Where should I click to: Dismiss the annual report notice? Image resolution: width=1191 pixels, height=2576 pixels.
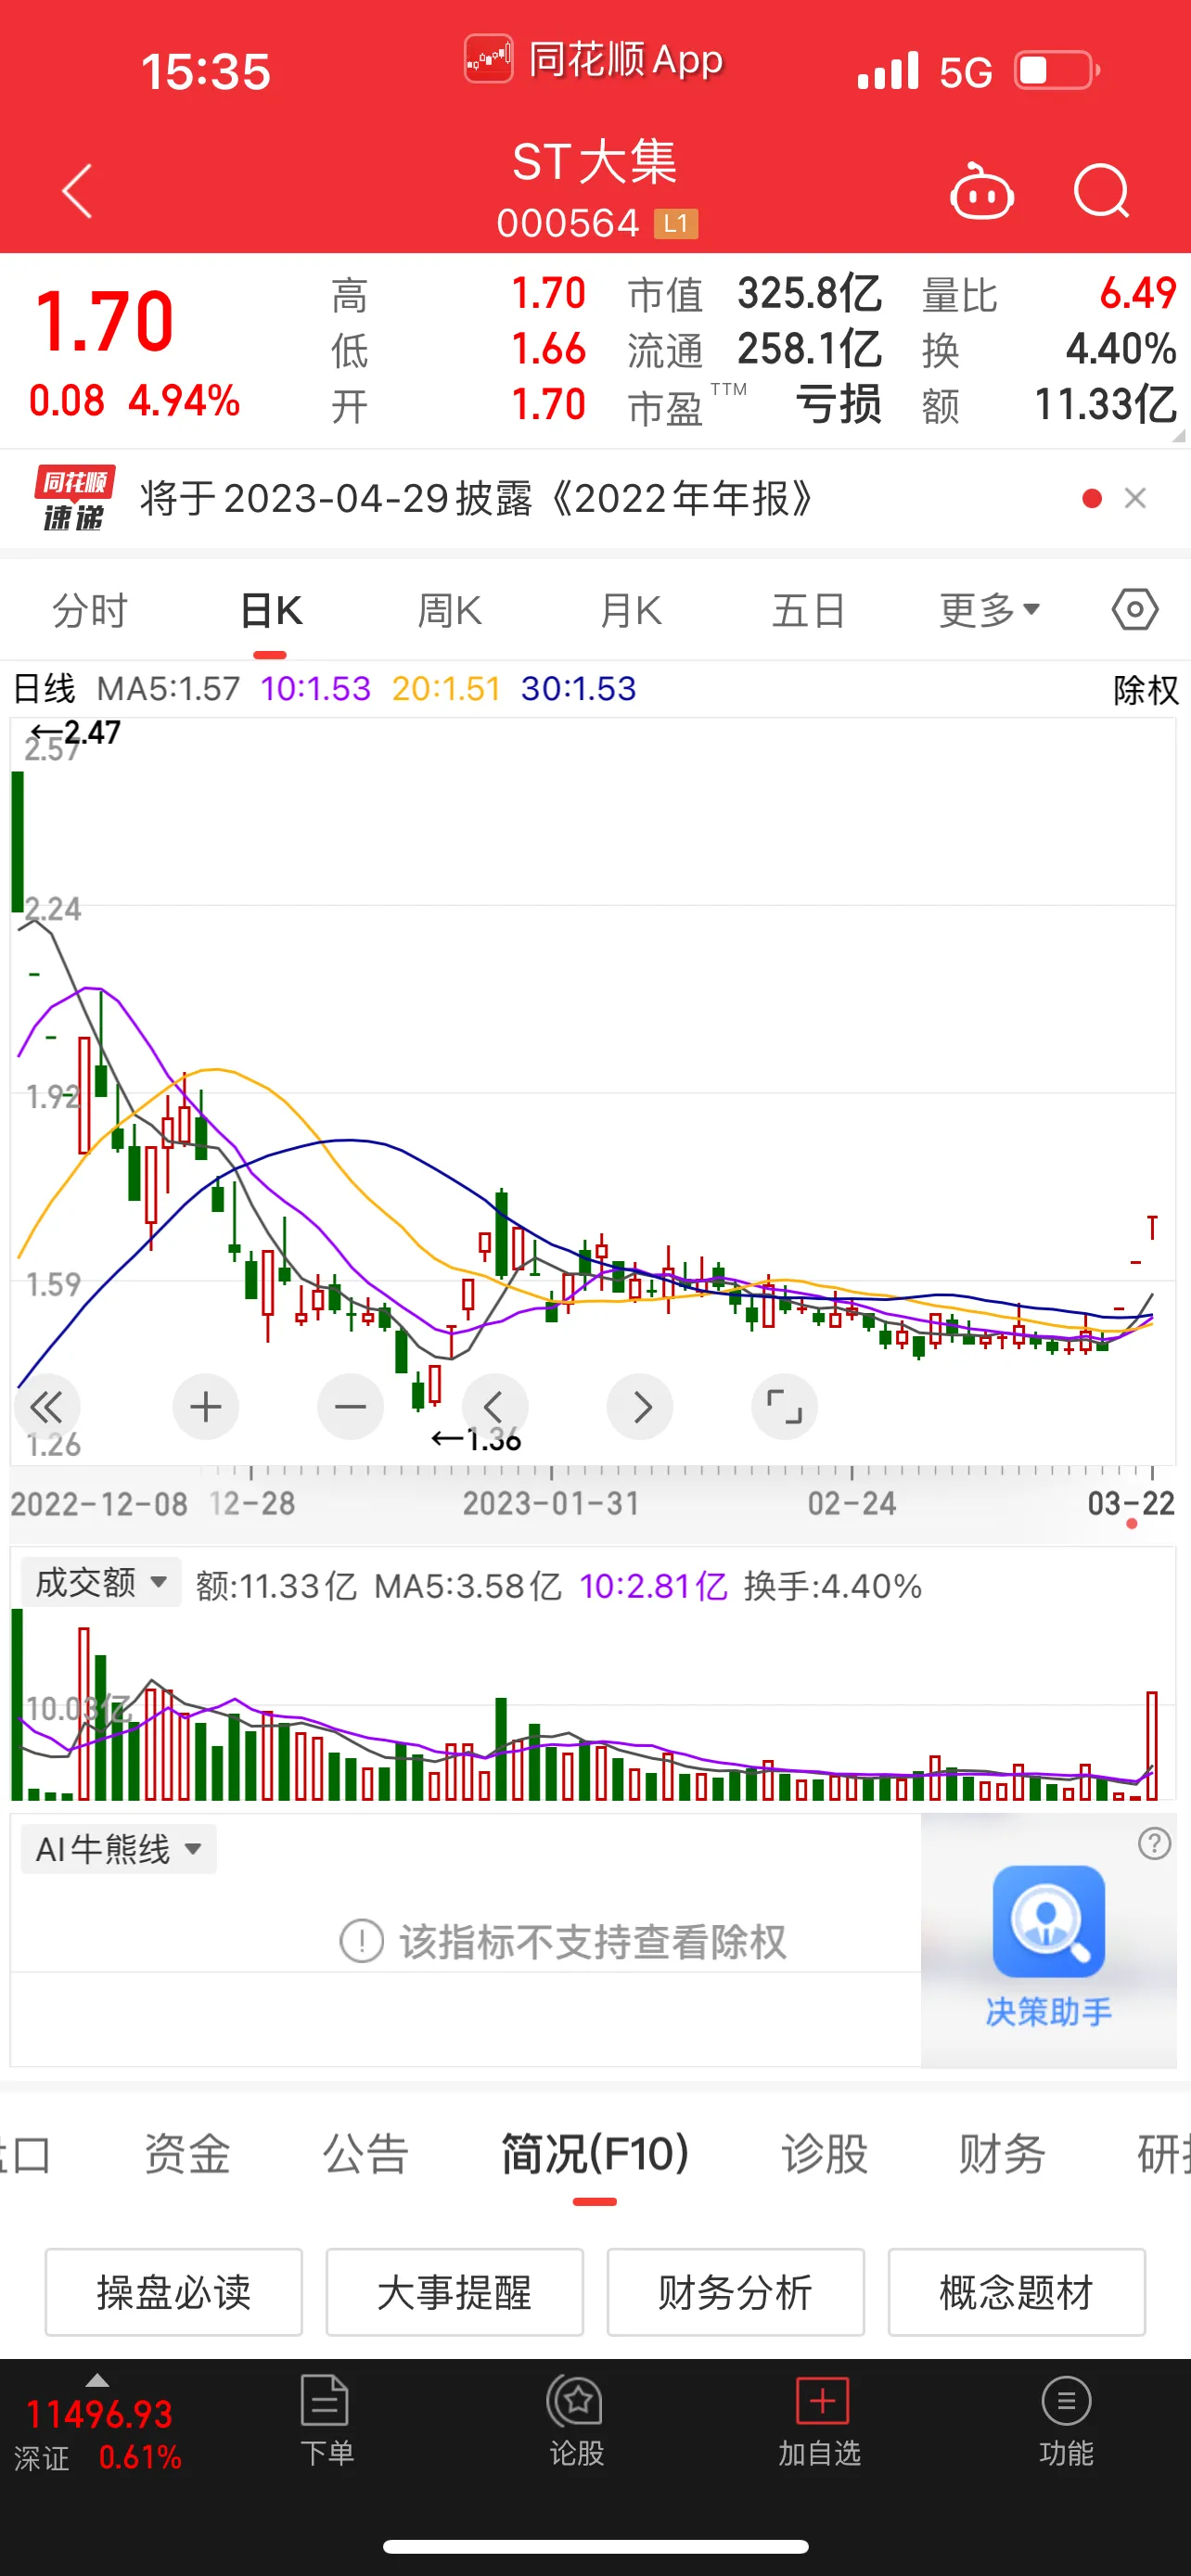(1135, 498)
